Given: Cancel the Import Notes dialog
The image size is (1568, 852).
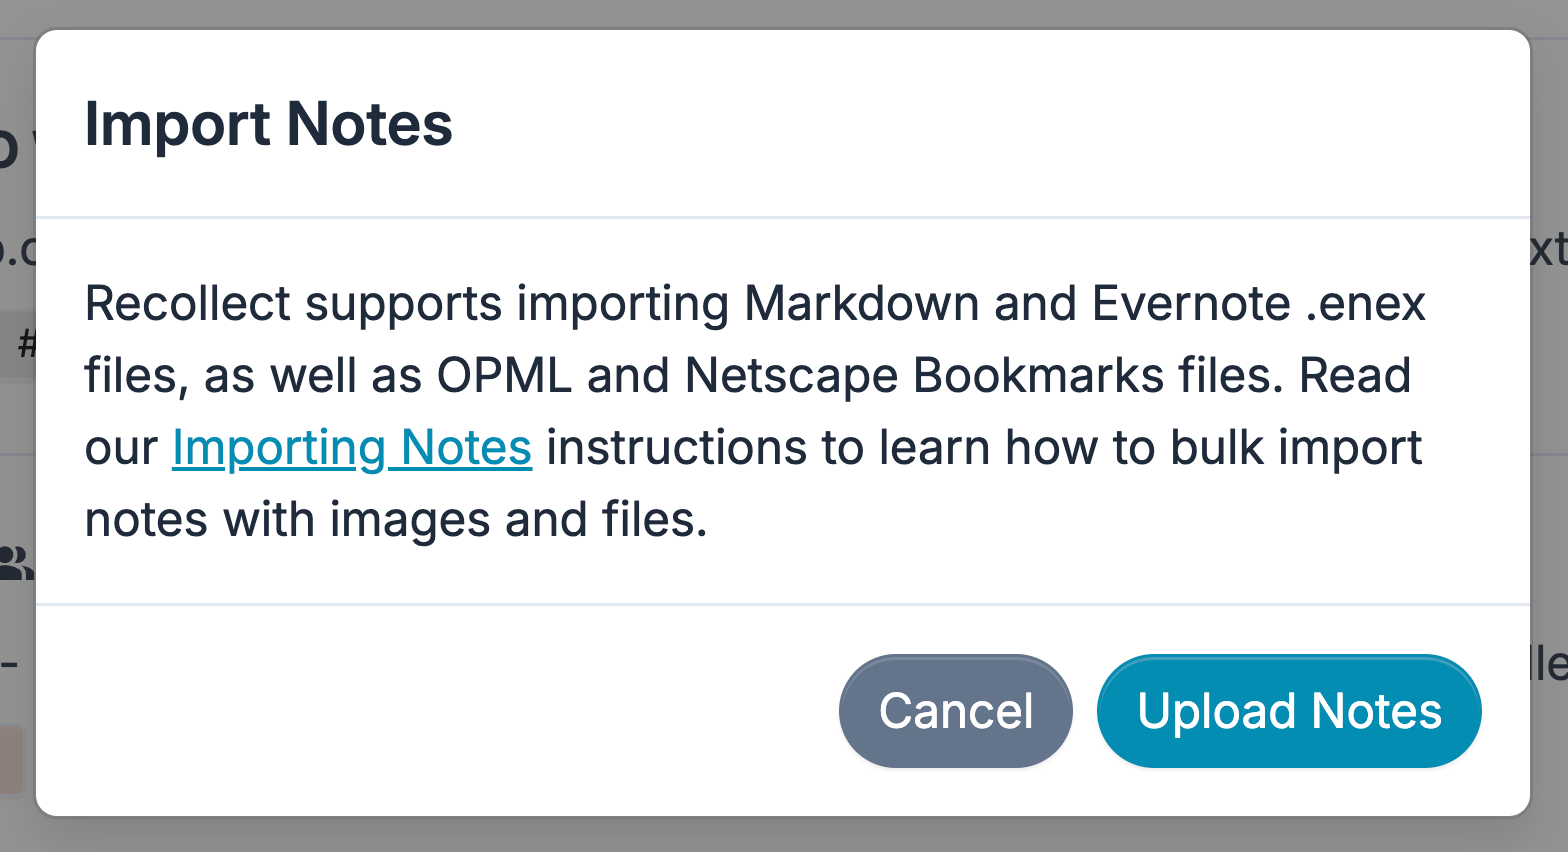Looking at the screenshot, I should click(x=956, y=711).
